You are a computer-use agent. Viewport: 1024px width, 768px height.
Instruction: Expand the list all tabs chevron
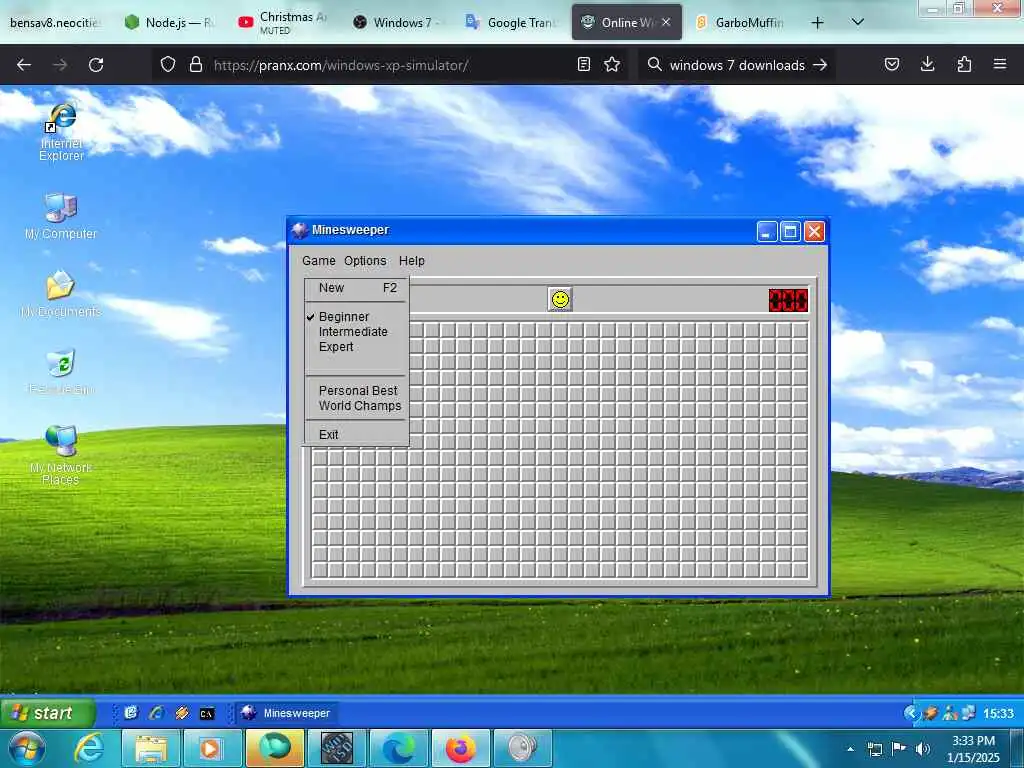point(858,22)
